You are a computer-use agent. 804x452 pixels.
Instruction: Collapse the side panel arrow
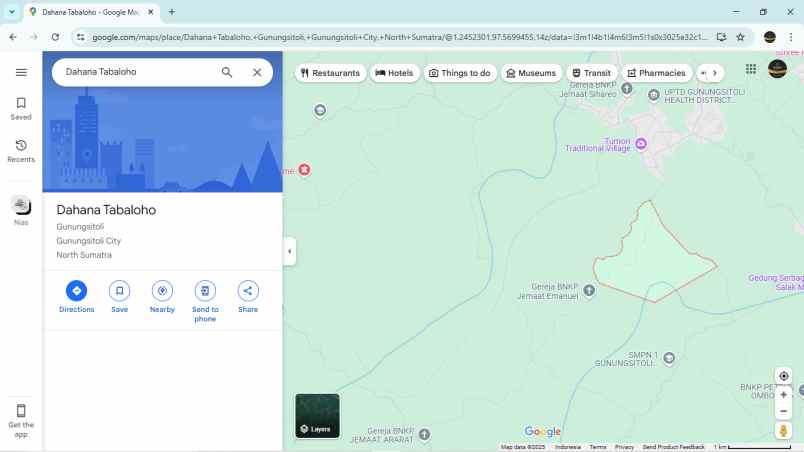[x=290, y=251]
